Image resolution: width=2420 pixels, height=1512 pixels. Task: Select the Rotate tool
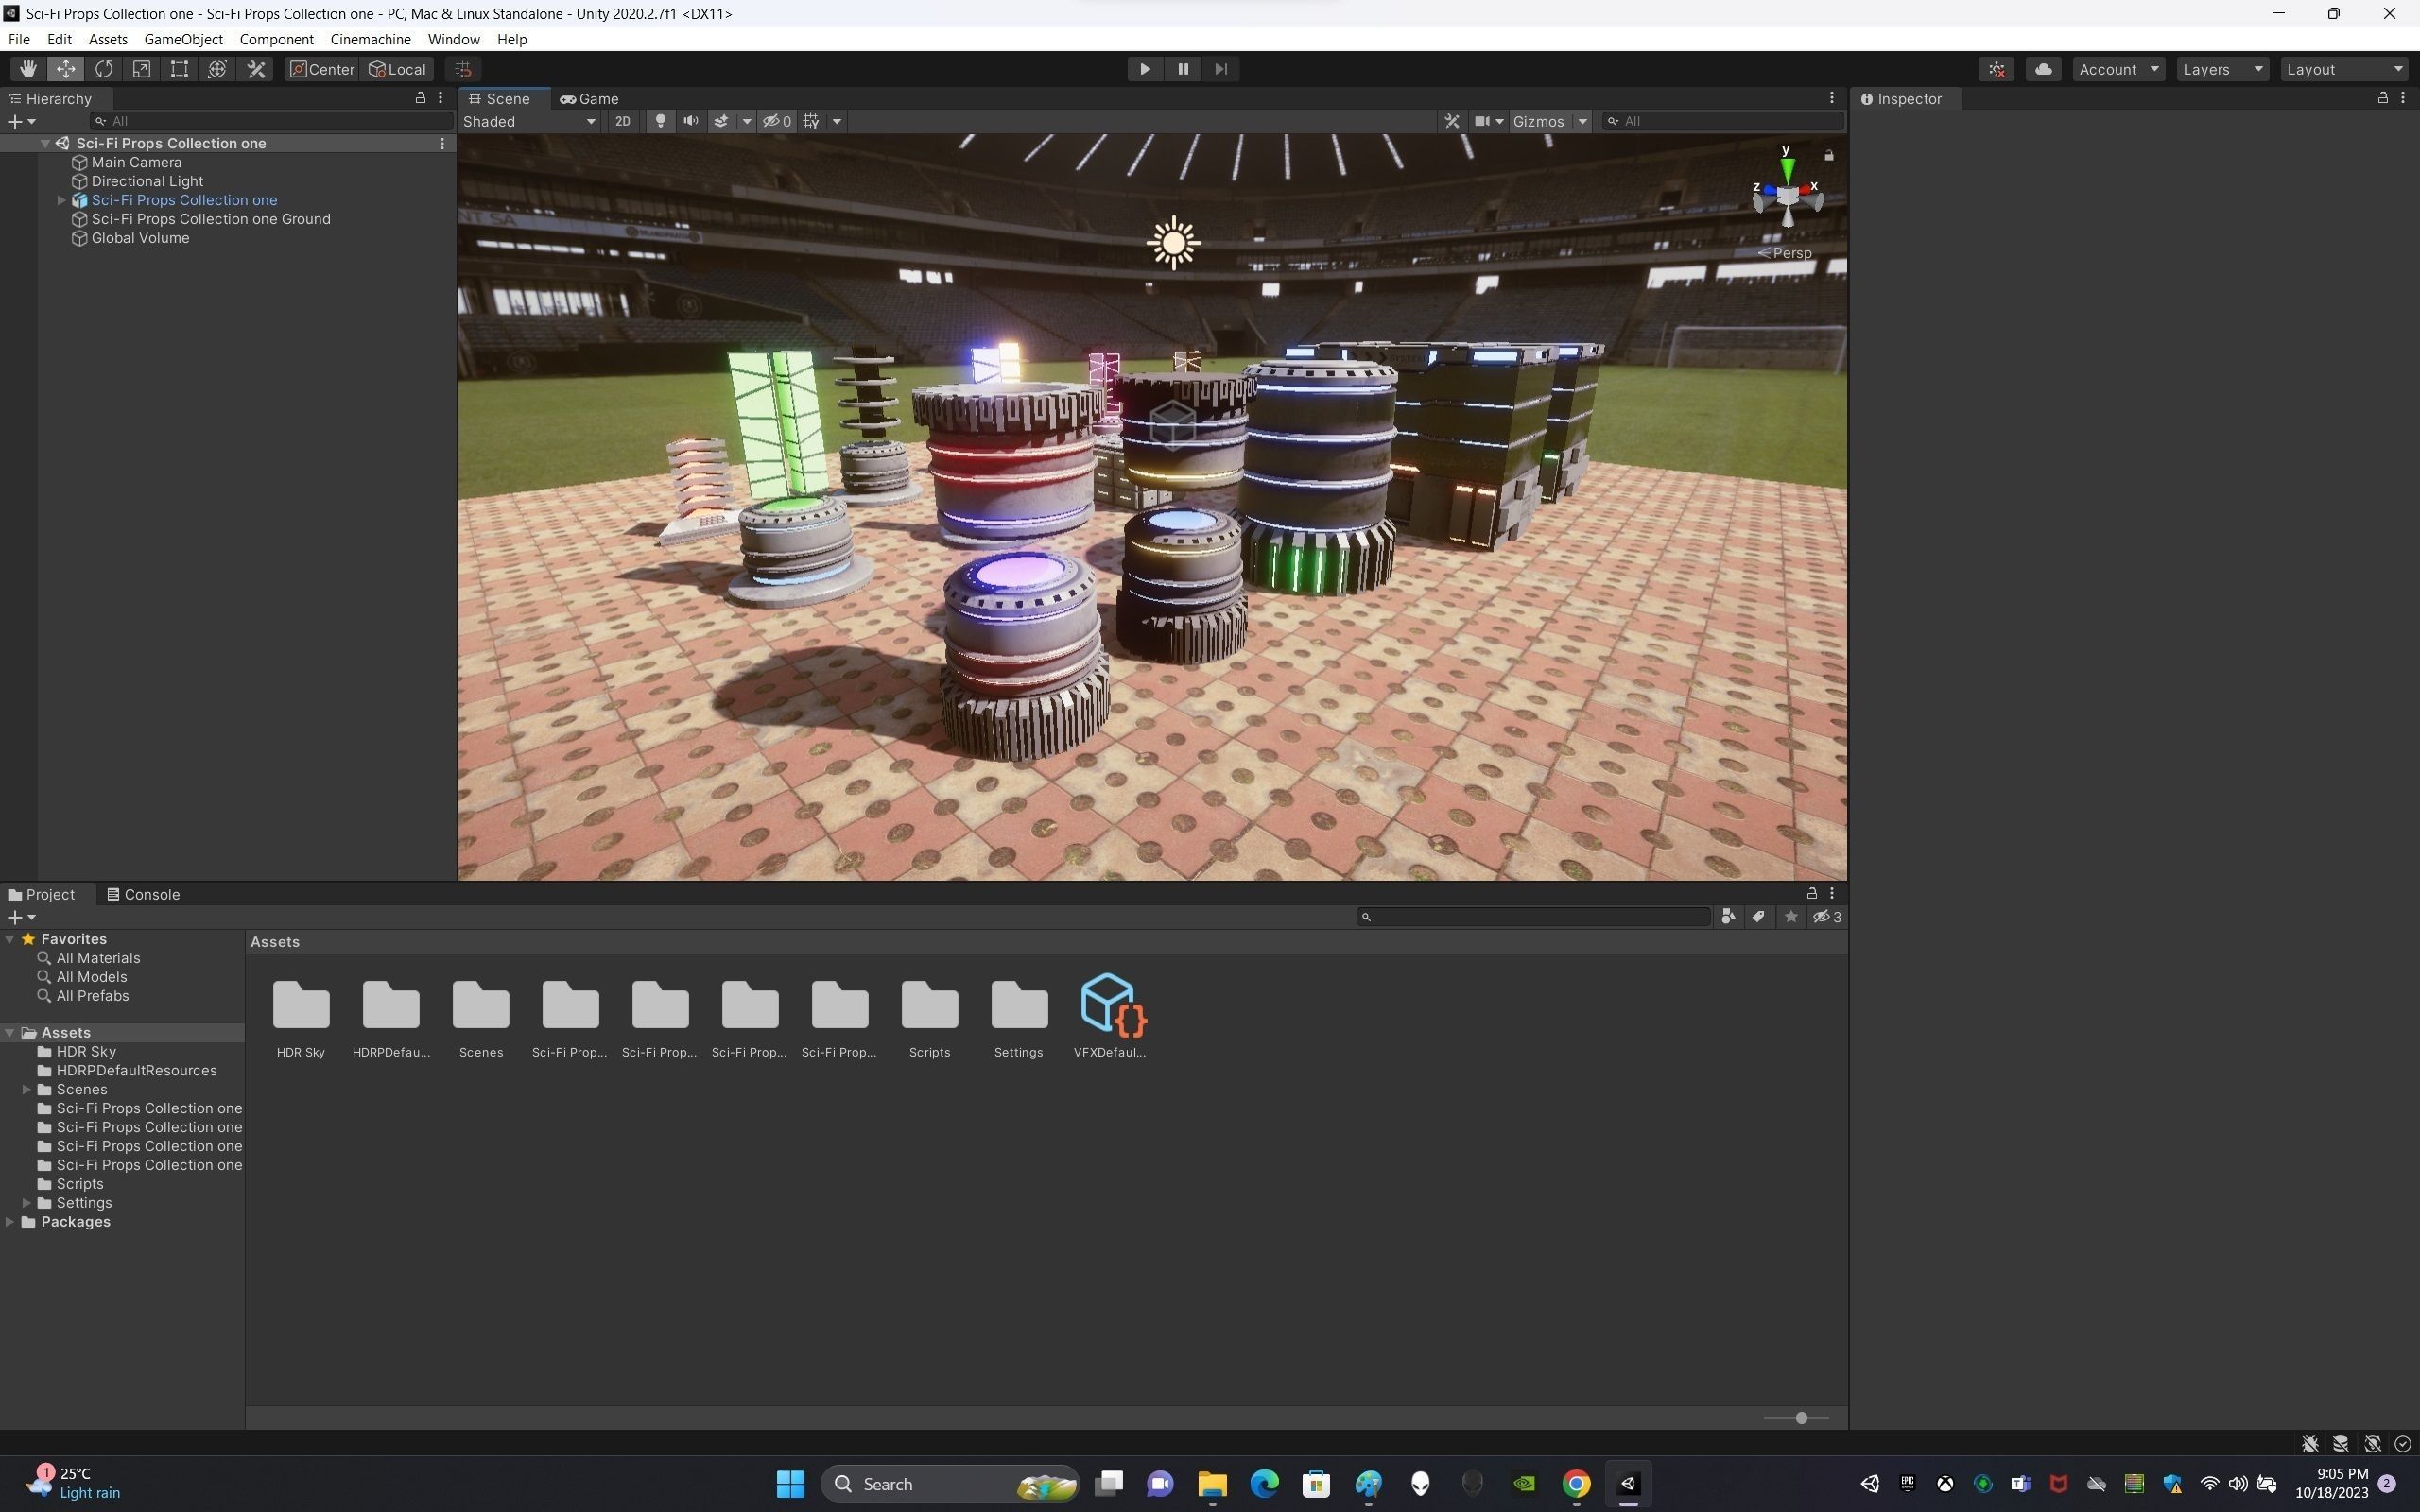pyautogui.click(x=104, y=69)
